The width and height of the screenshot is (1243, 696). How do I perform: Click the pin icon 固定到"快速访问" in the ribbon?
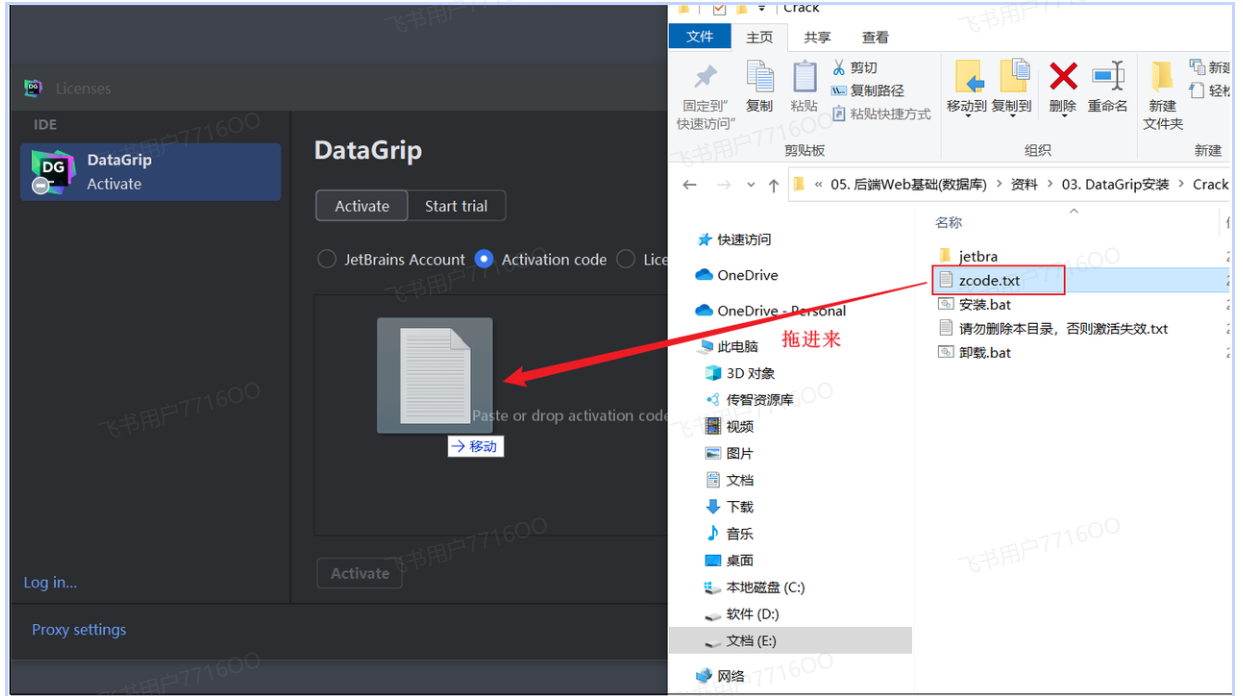click(706, 77)
